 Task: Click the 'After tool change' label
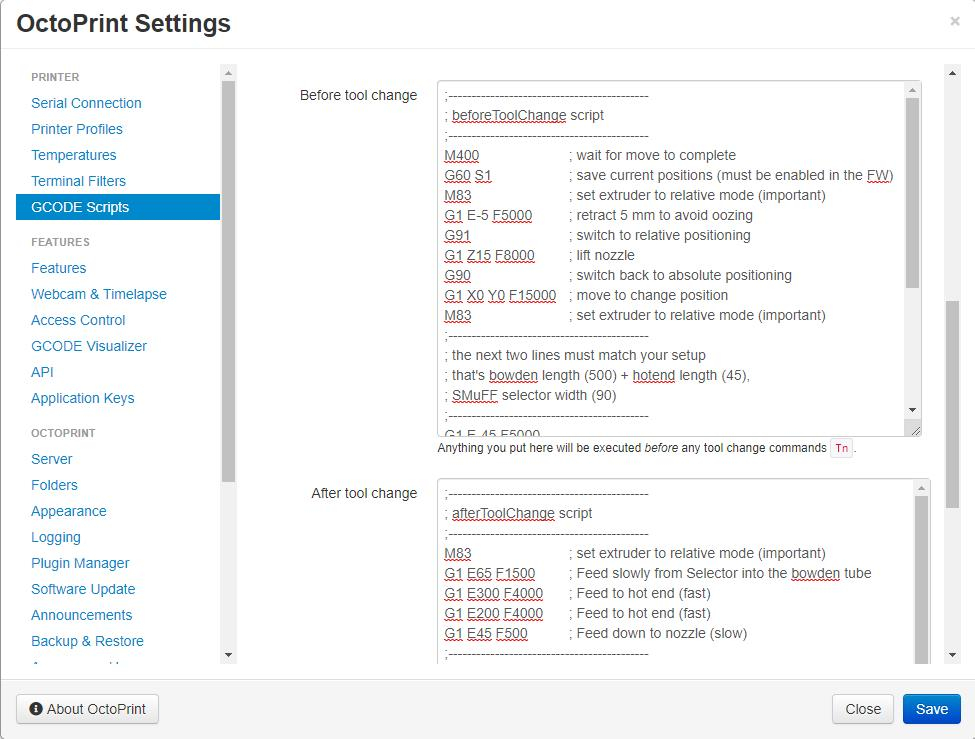364,493
